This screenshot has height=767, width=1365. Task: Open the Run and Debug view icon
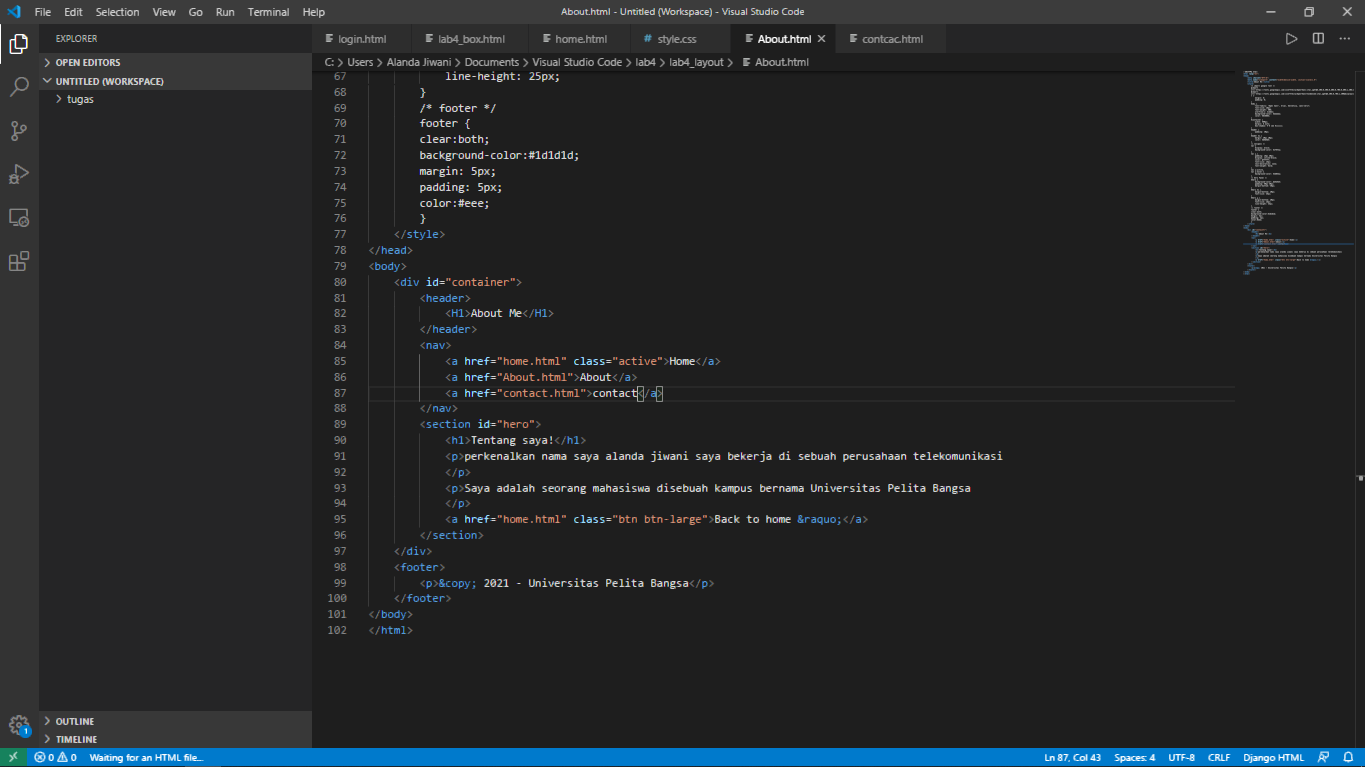click(19, 174)
